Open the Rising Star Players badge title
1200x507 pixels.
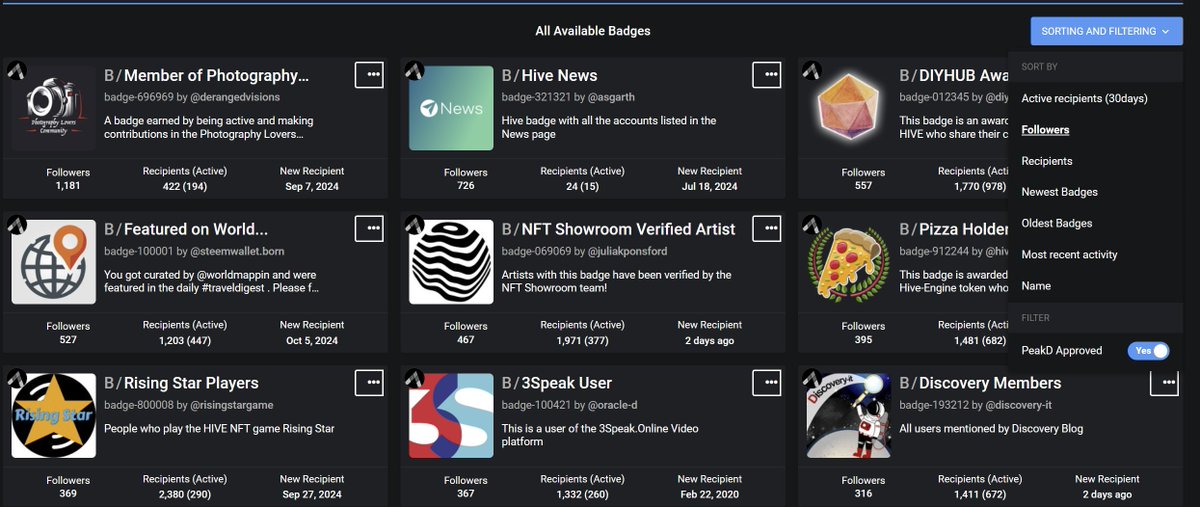pos(181,384)
